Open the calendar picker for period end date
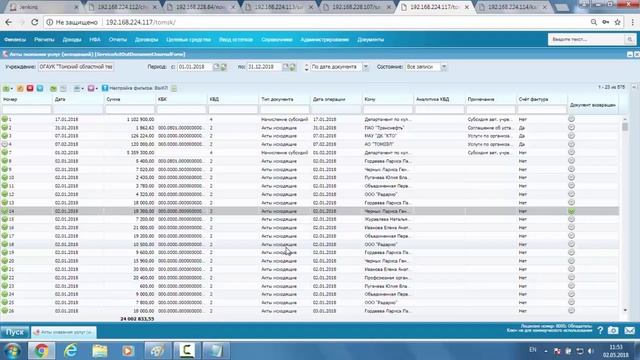The height and width of the screenshot is (360, 640). click(285, 67)
